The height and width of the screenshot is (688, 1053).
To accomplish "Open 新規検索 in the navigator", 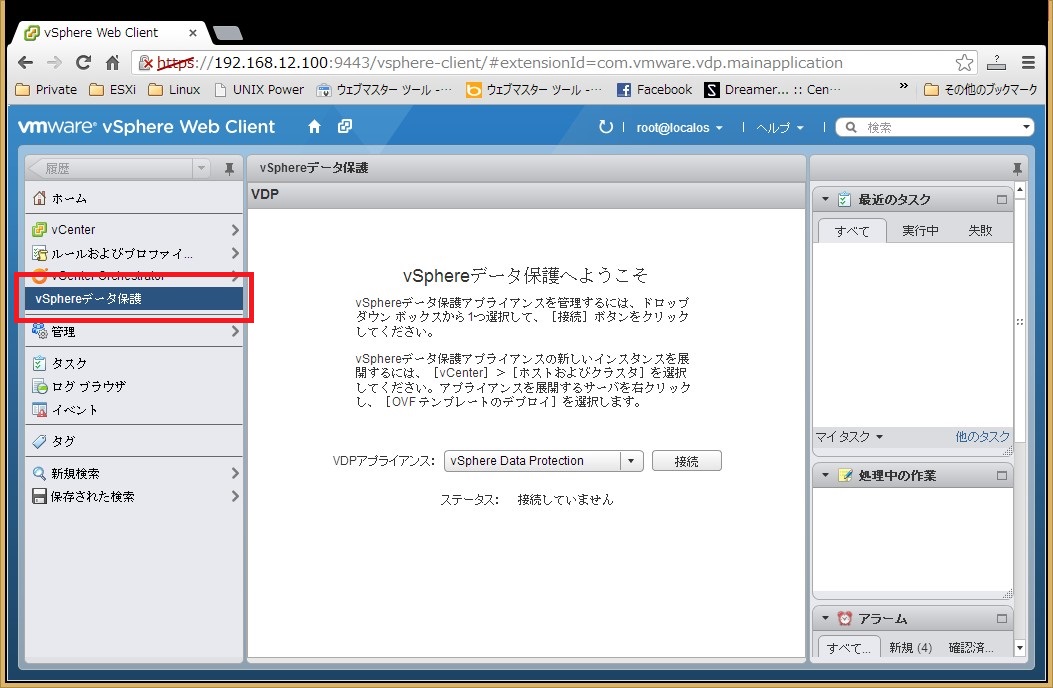I will point(134,474).
